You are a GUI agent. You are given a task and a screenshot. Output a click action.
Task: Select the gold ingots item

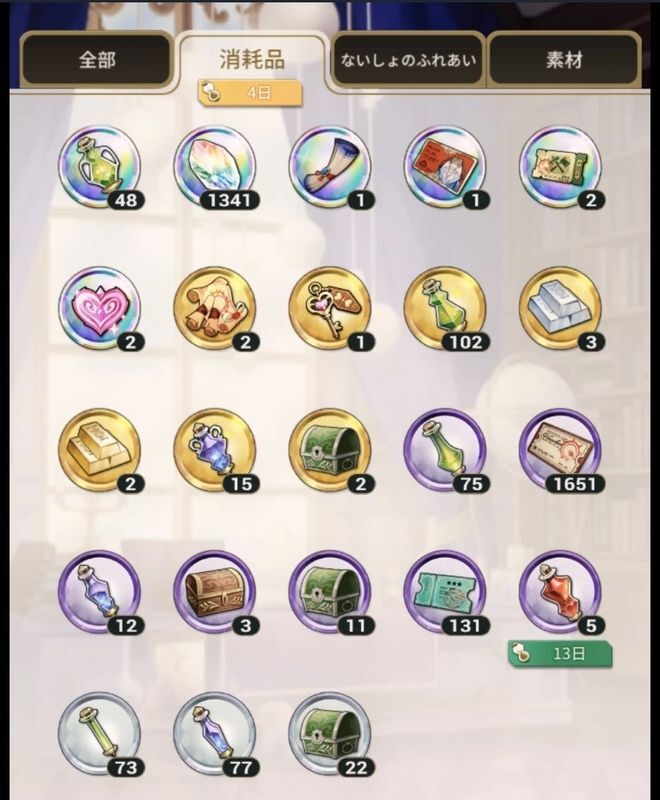(99, 450)
